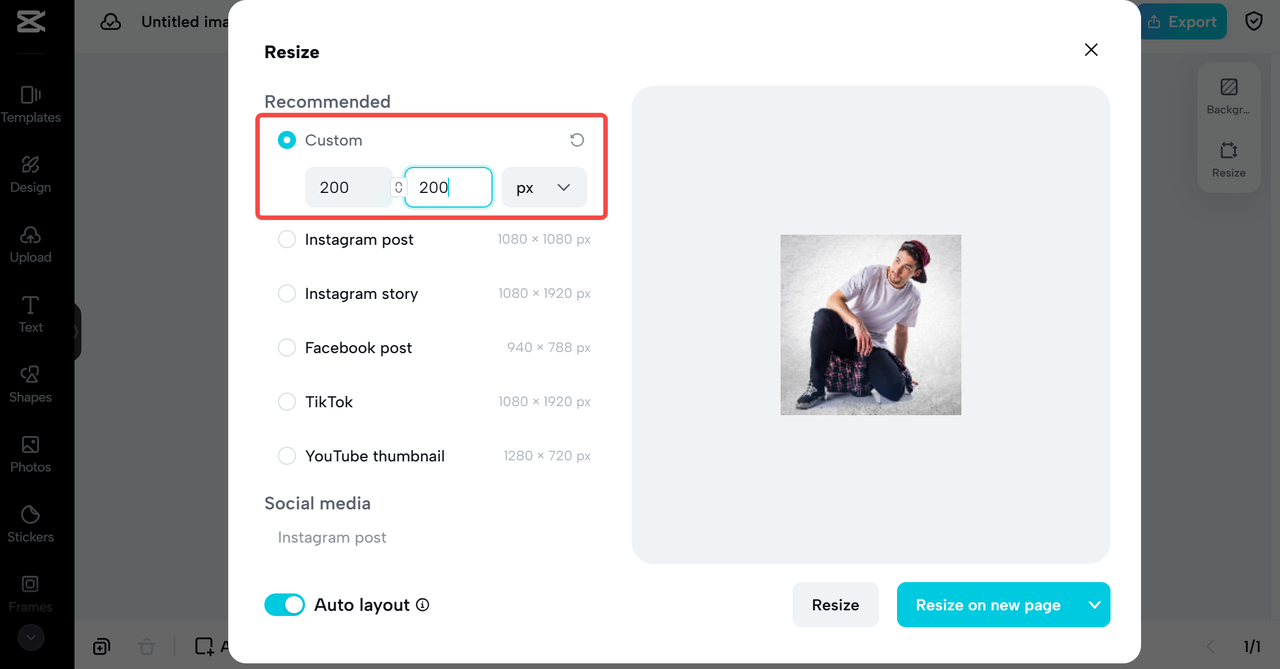This screenshot has width=1280, height=669.
Task: Go to the previous page arrow
Action: point(1211,647)
